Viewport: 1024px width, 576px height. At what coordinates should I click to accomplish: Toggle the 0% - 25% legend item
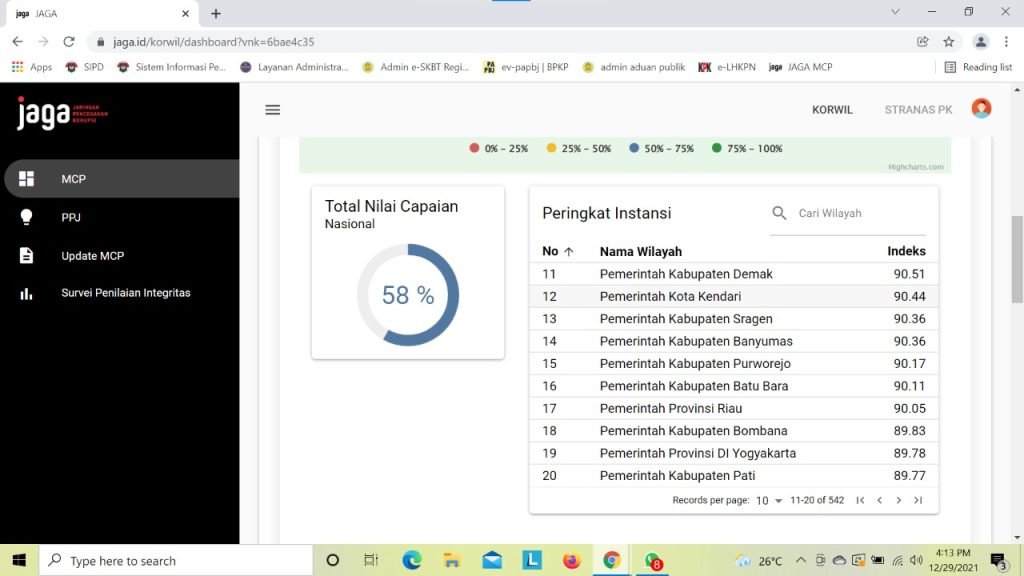[497, 146]
